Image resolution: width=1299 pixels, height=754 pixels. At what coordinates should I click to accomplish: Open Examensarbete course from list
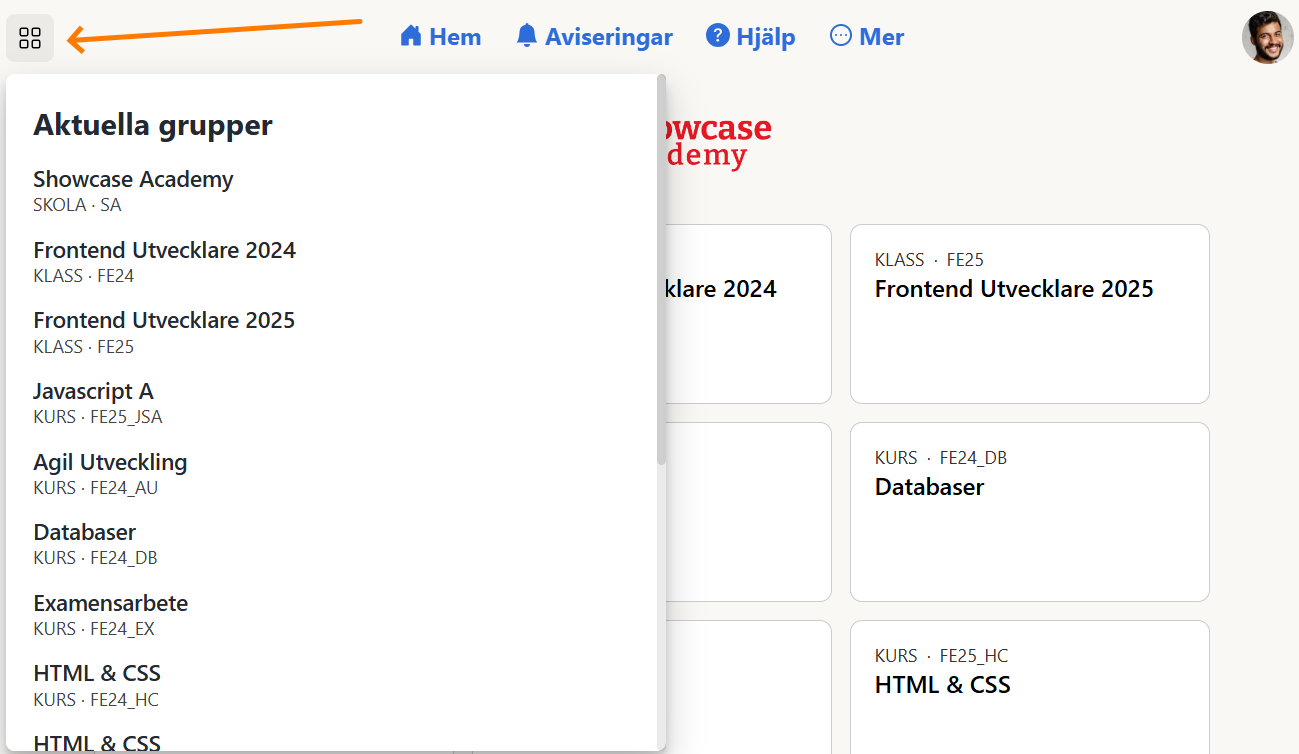tap(110, 603)
